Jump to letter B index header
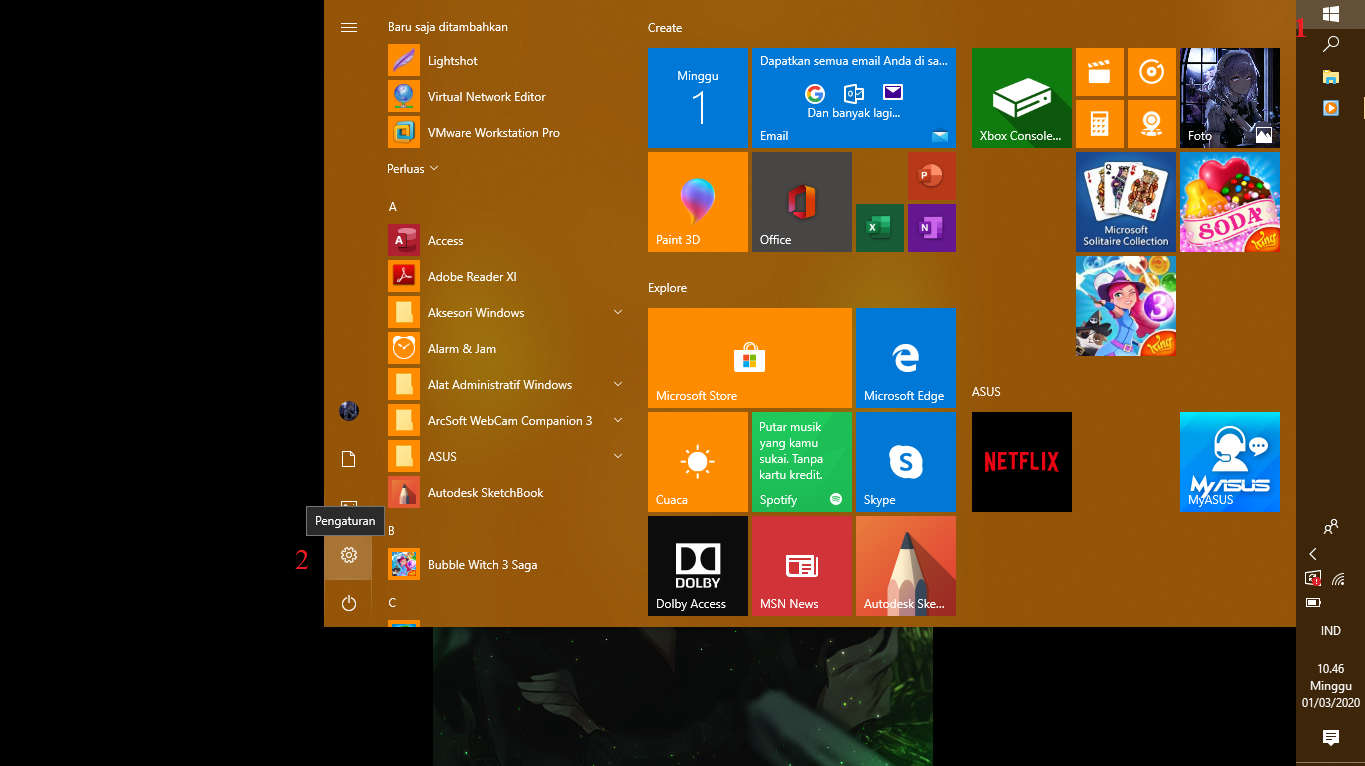The width and height of the screenshot is (1365, 766). (392, 531)
